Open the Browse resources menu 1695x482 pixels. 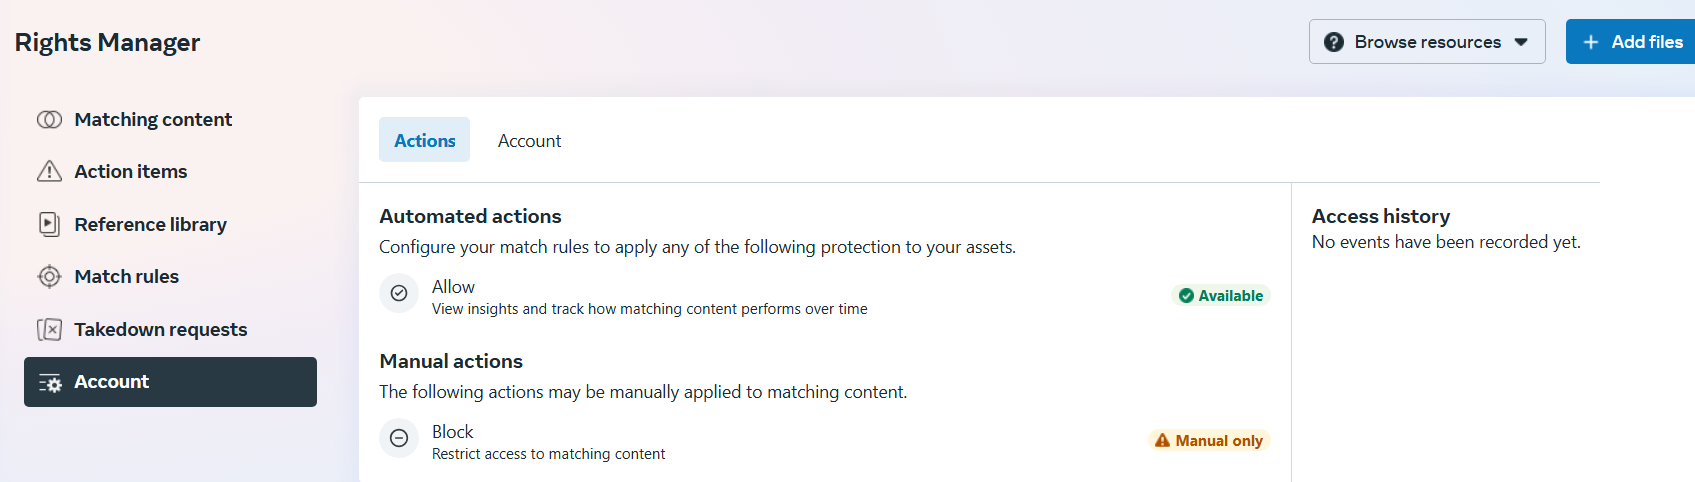pyautogui.click(x=1427, y=42)
